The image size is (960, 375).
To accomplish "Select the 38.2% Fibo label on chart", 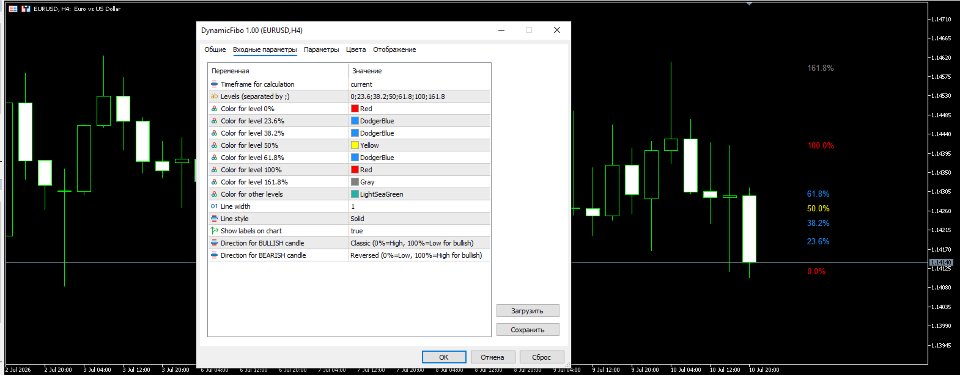I will click(x=818, y=223).
